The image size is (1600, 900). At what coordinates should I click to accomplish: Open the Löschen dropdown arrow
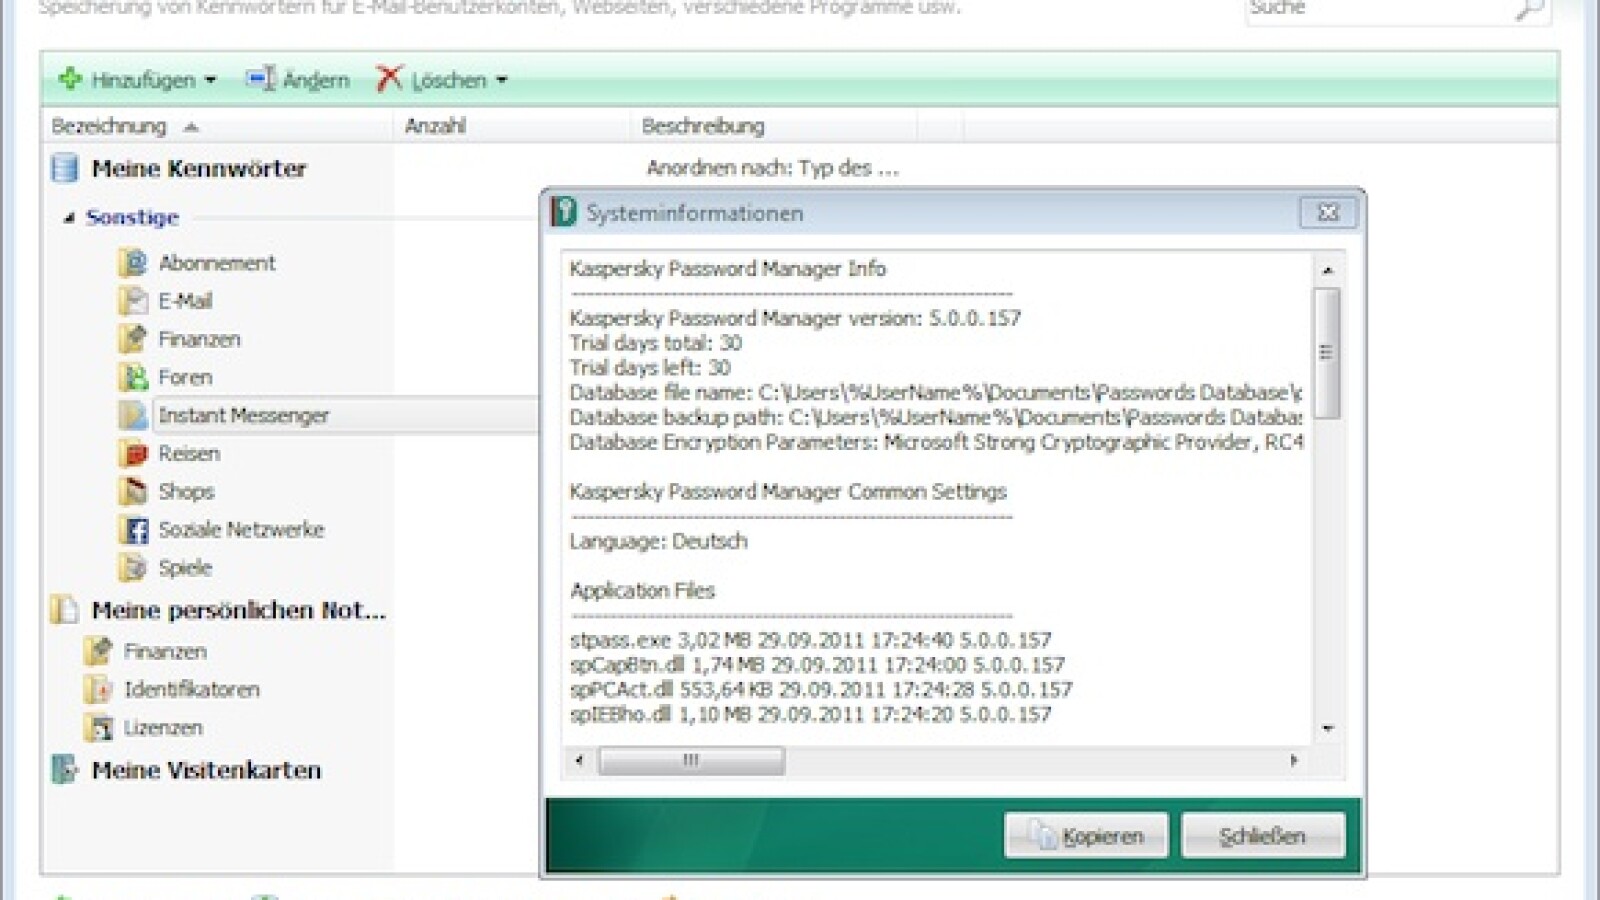pos(502,80)
